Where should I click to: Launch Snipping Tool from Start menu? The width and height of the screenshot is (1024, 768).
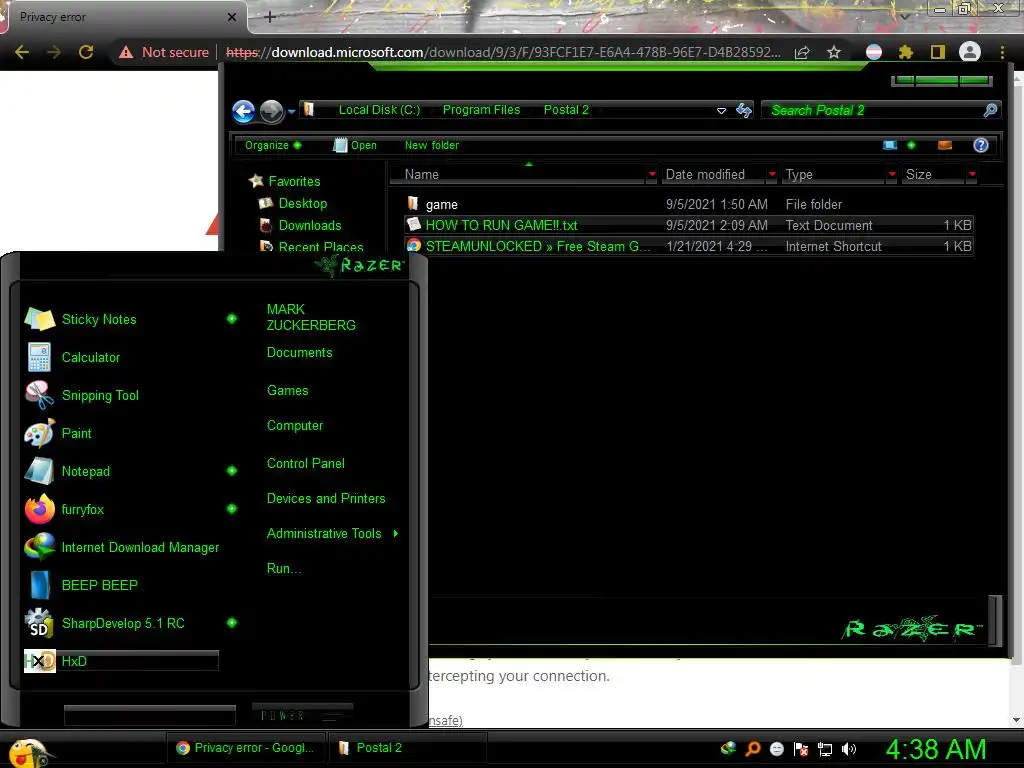pos(121,395)
